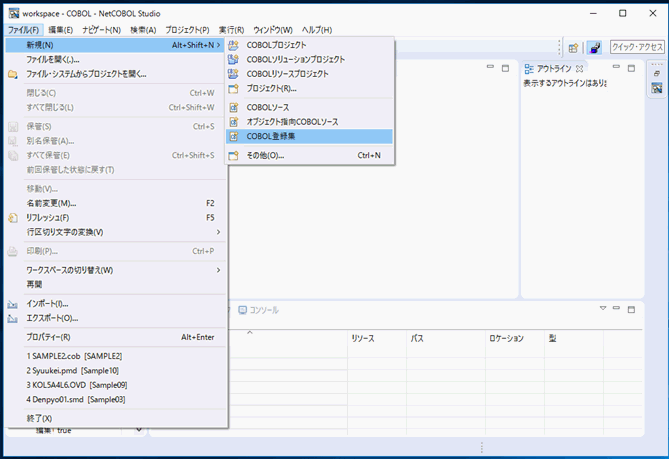
Task: Open the プロジェクト(P) menu
Action: coord(187,30)
